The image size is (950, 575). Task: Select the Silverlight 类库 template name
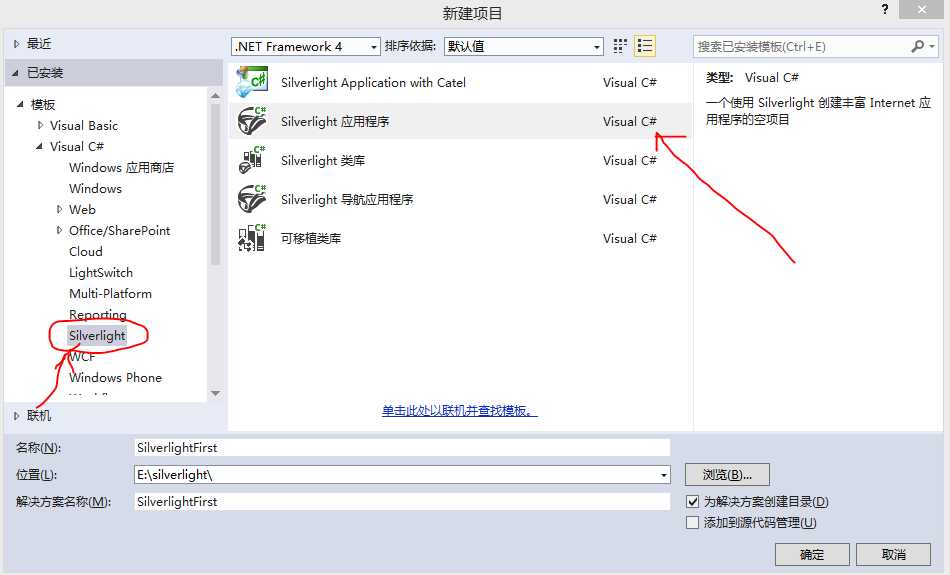pyautogui.click(x=323, y=161)
